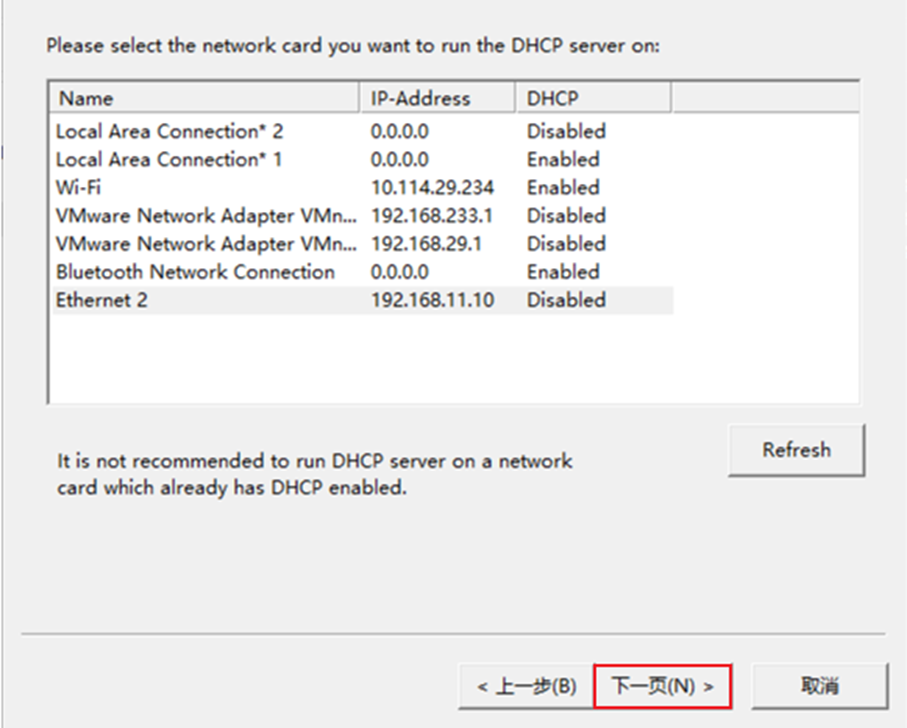The image size is (907, 728).
Task: Sort list by IP-Address column header
Action: point(437,98)
